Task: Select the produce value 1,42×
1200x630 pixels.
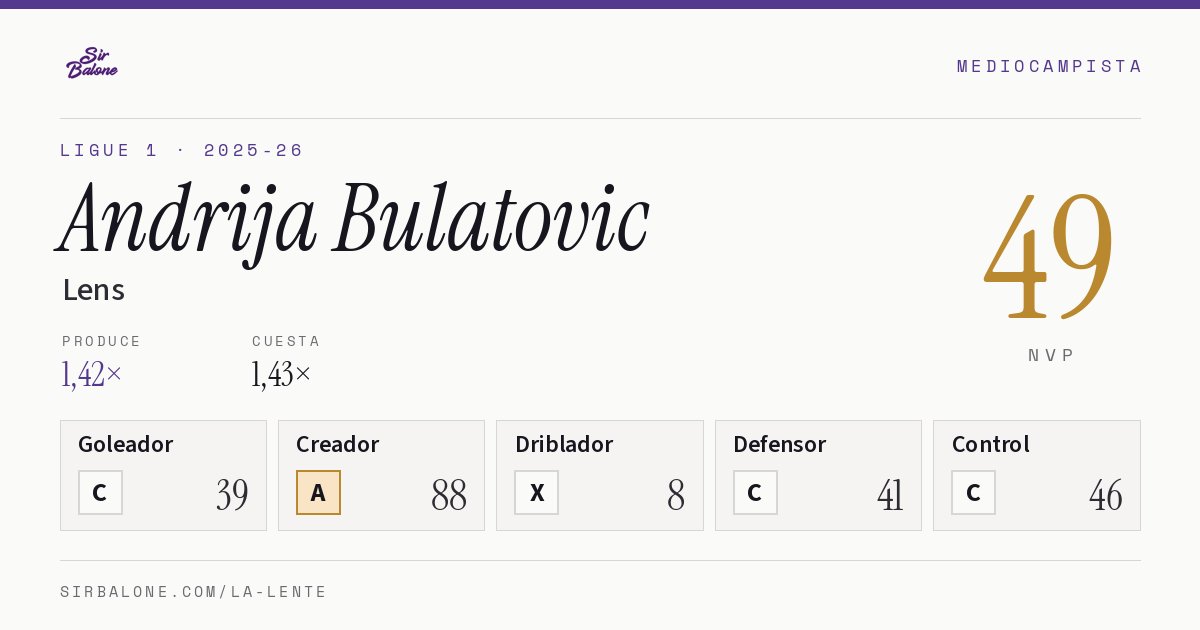Action: click(x=92, y=374)
